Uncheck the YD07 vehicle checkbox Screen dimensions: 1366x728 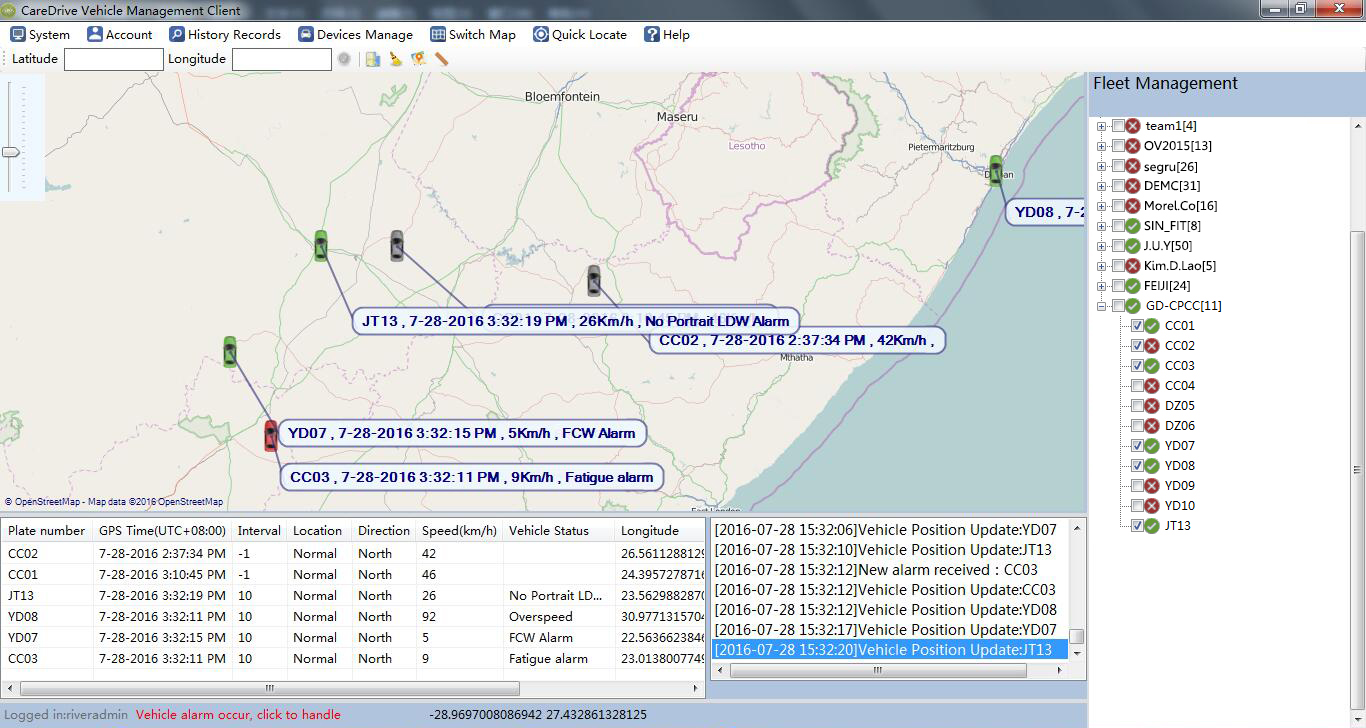(1137, 446)
